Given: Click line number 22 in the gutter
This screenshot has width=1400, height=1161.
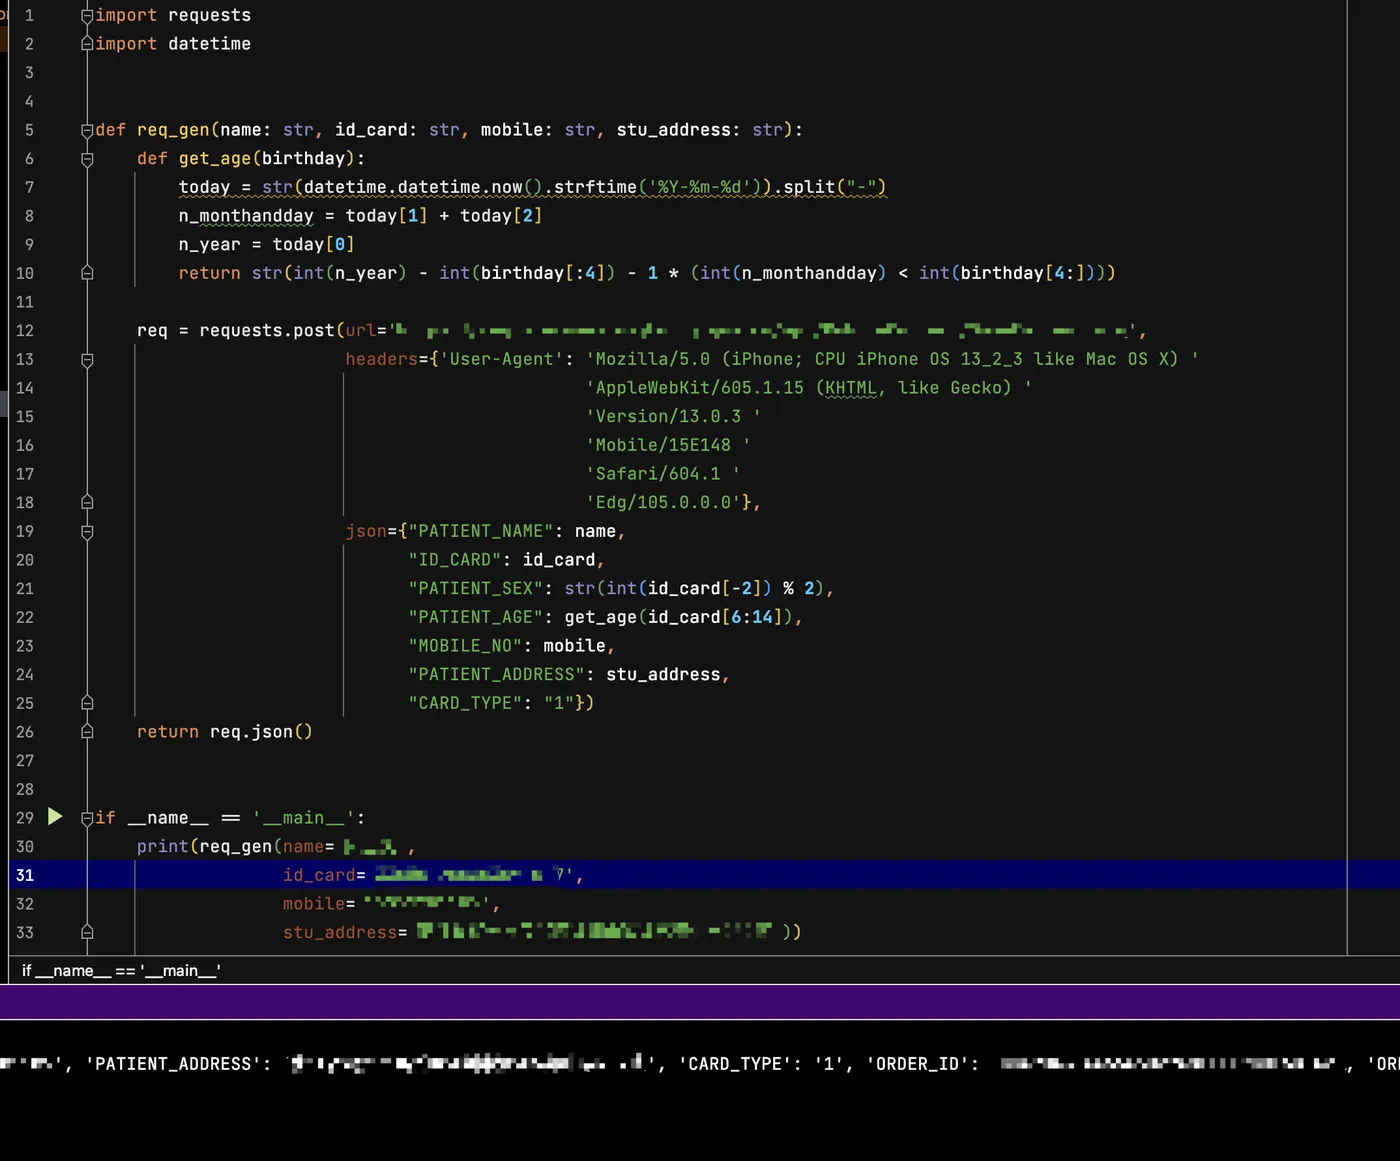Looking at the screenshot, I should tap(25, 617).
